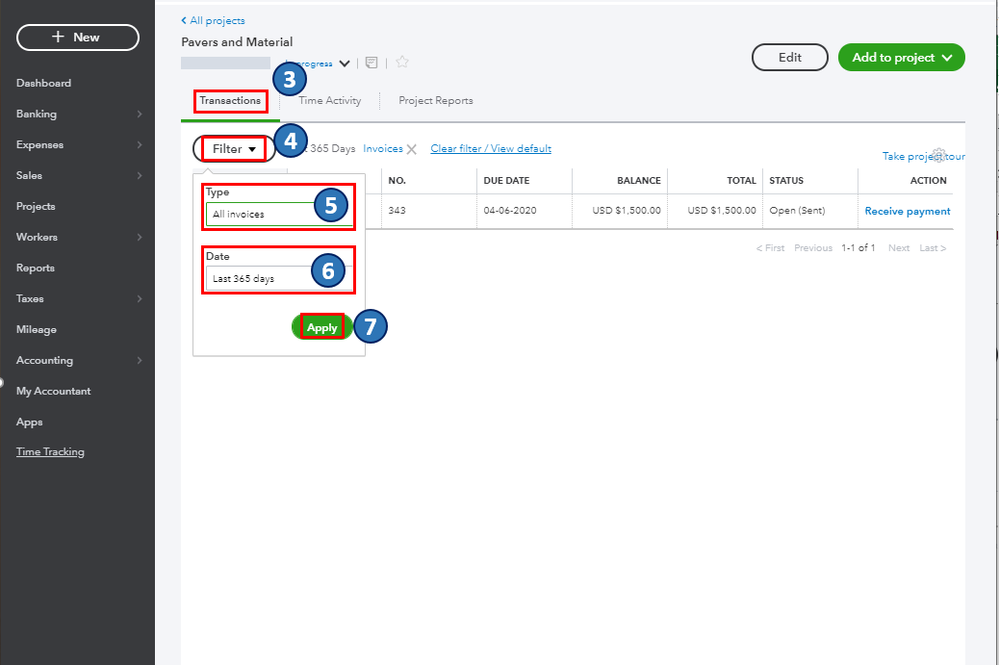Image resolution: width=999 pixels, height=665 pixels.
Task: Open Apps in the sidebar
Action: click(x=29, y=422)
